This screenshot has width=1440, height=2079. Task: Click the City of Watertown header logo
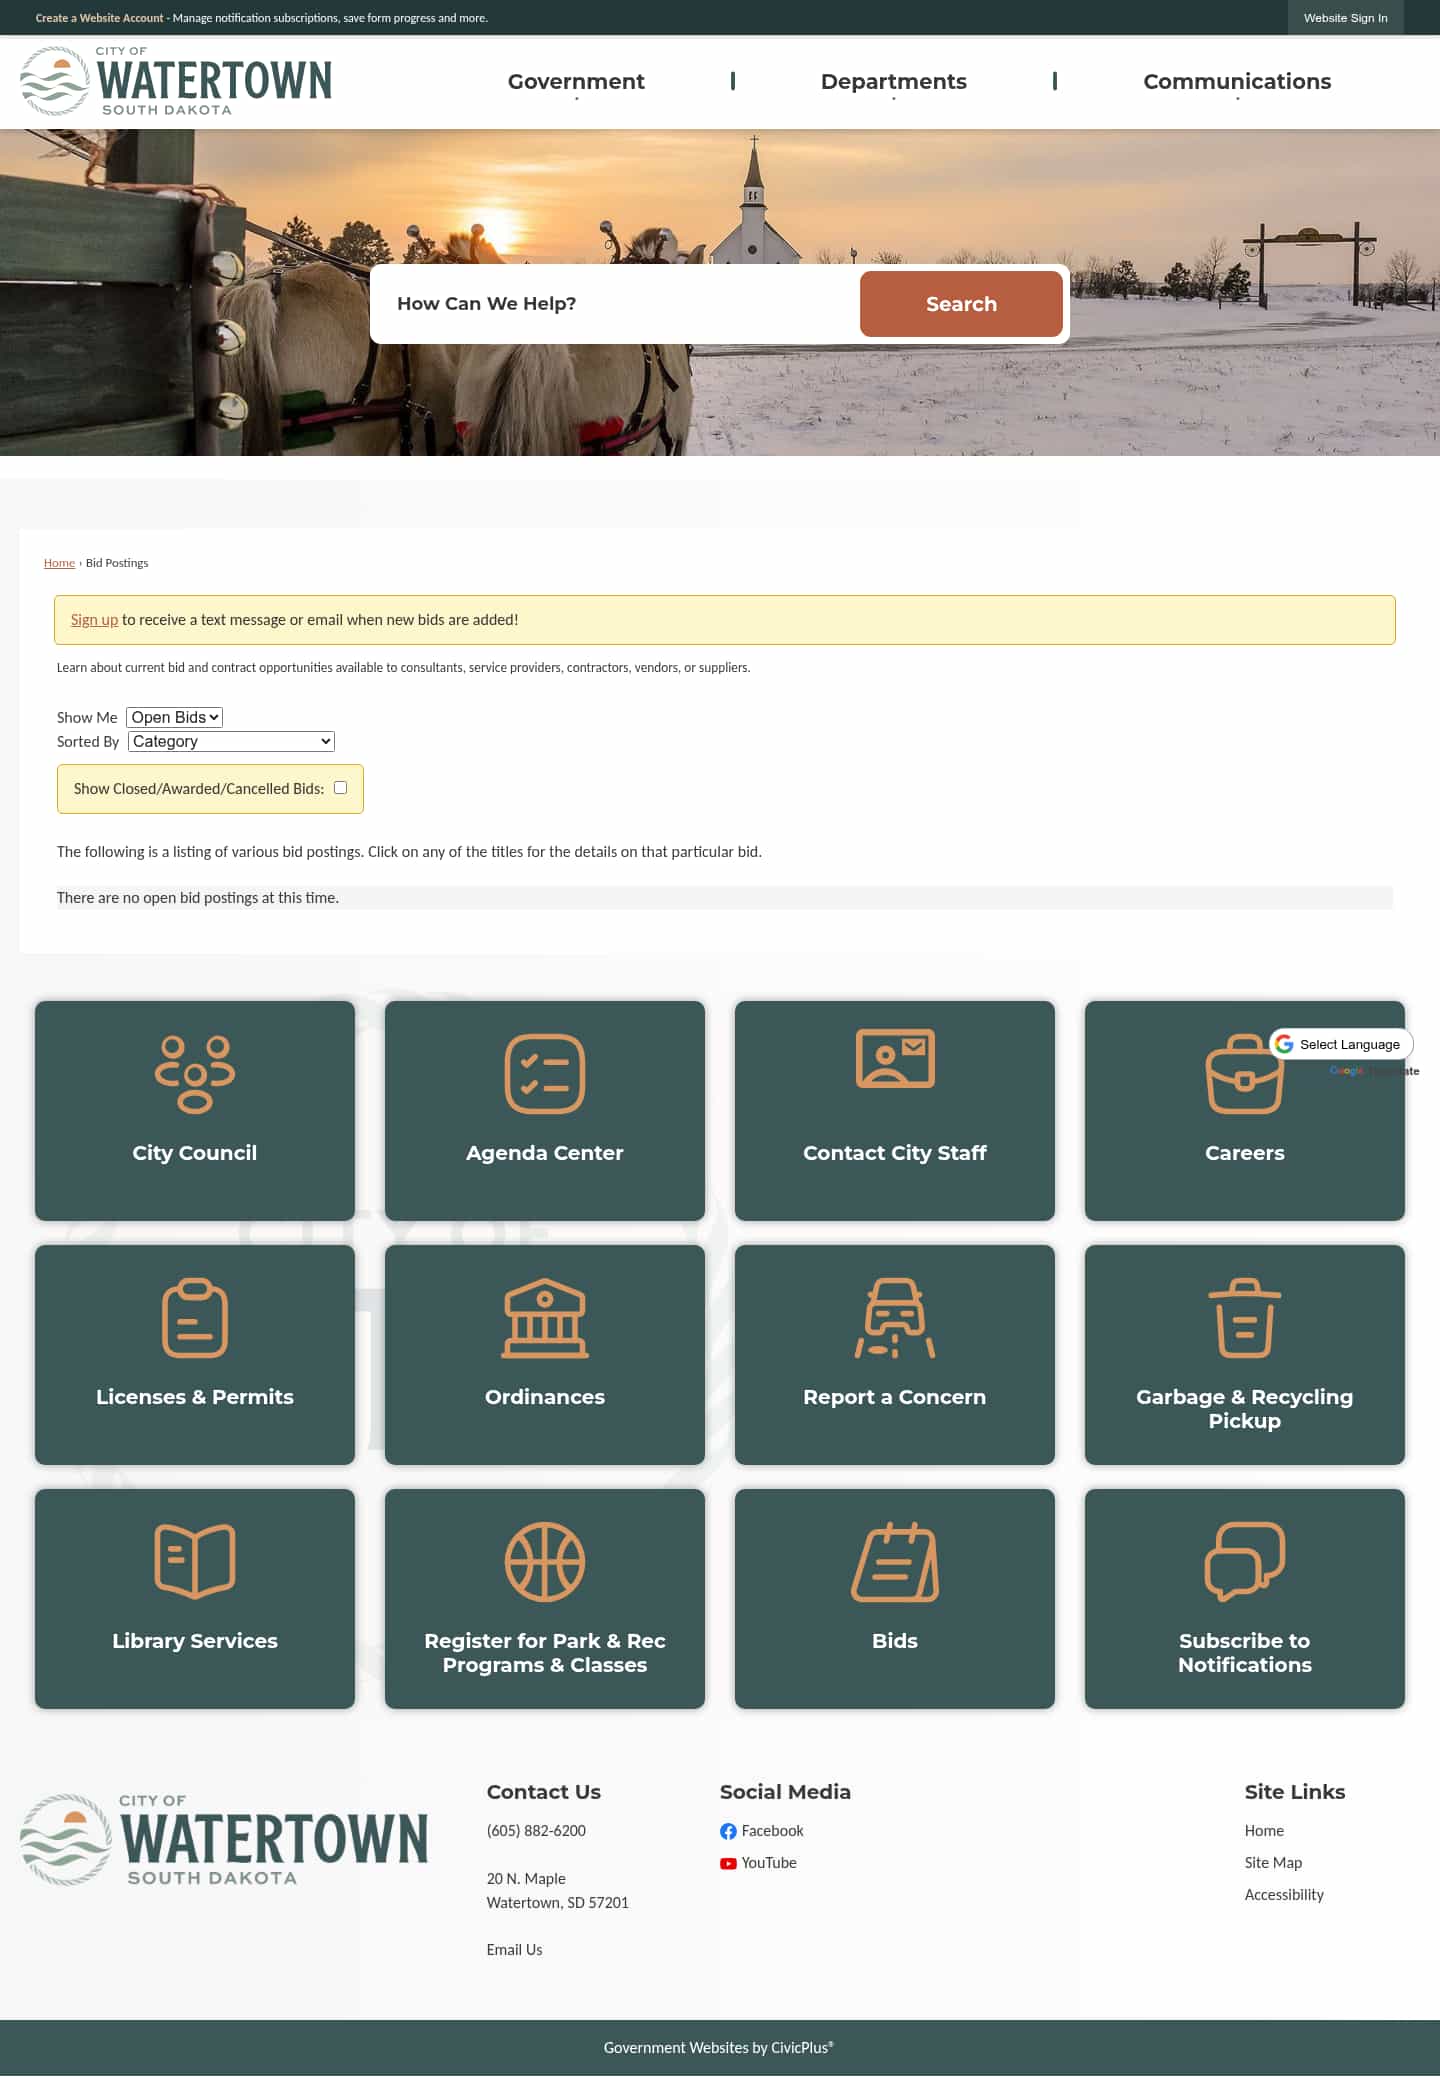[x=176, y=81]
